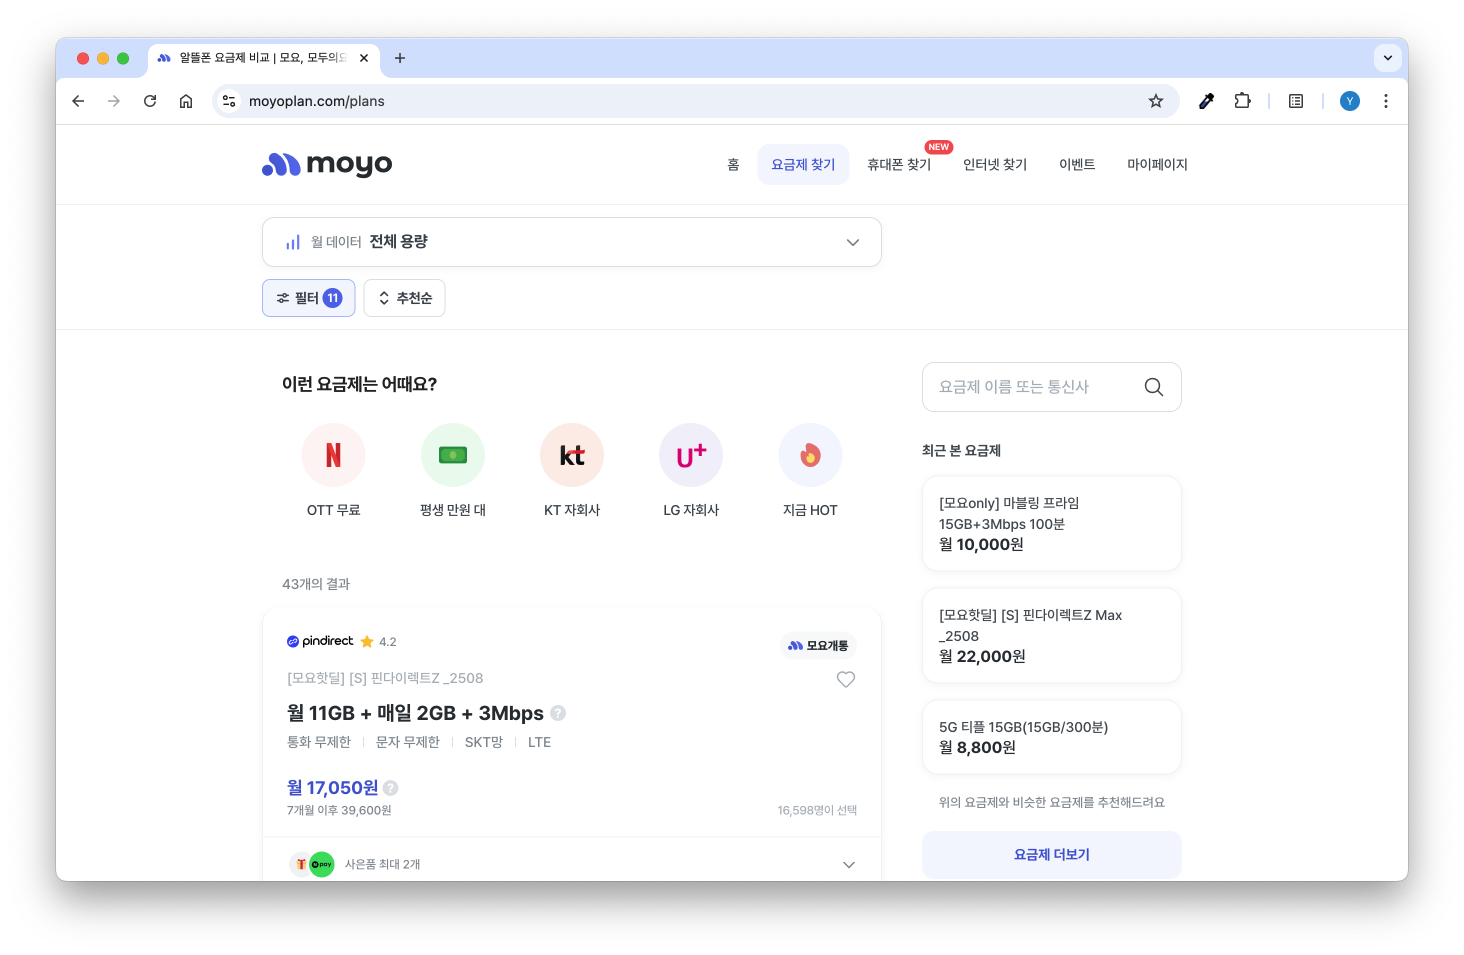Select the 평생 만원 대 money icon
Screen dimensions: 1464x955
click(453, 455)
